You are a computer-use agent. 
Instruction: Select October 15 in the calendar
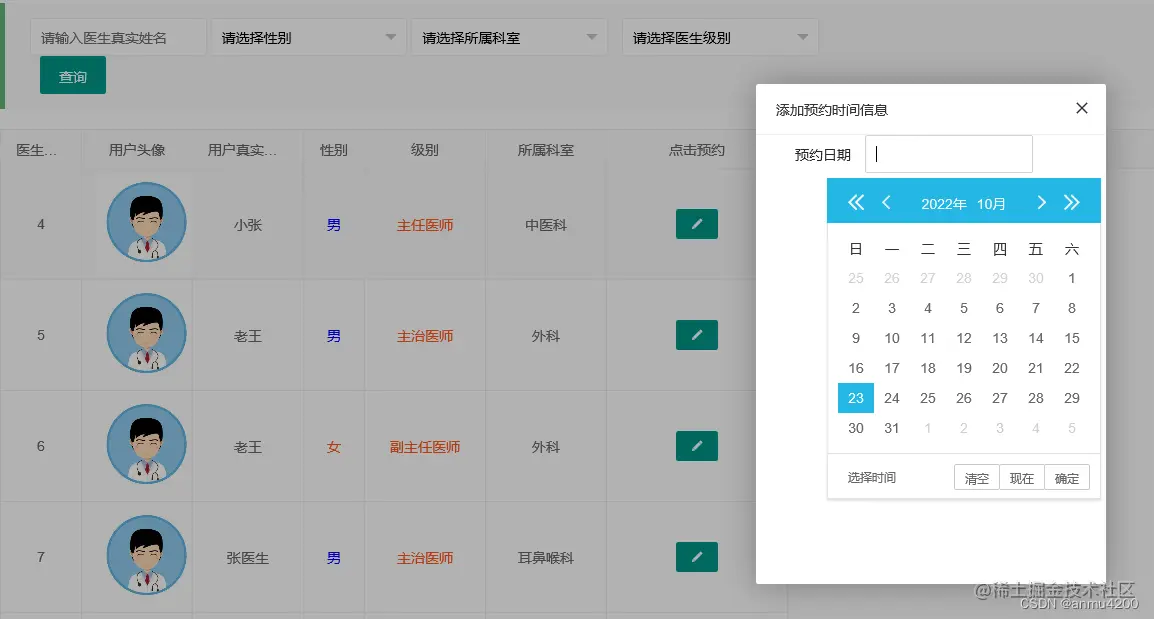pos(1071,338)
